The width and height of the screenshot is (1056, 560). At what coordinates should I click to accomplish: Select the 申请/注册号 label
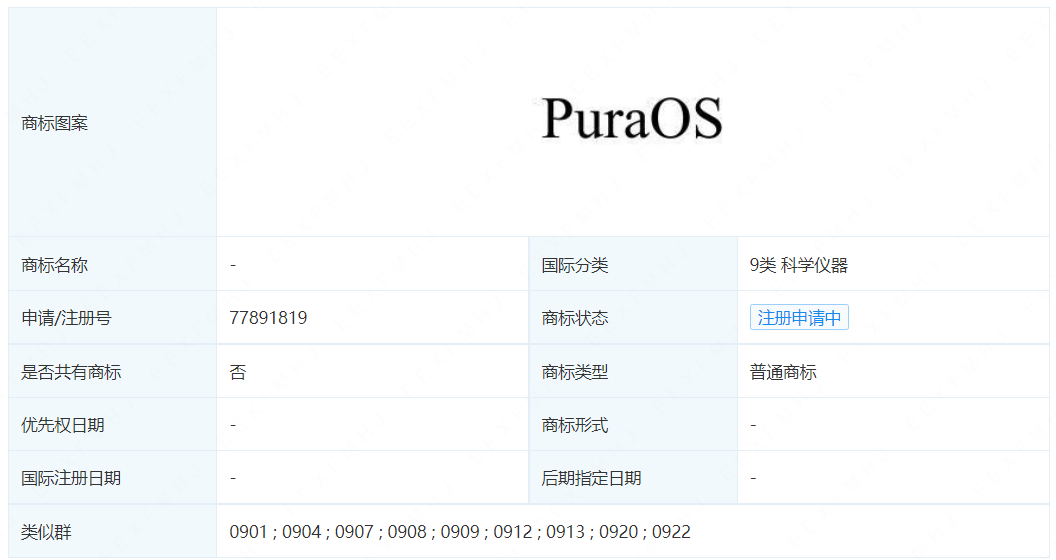pyautogui.click(x=66, y=318)
